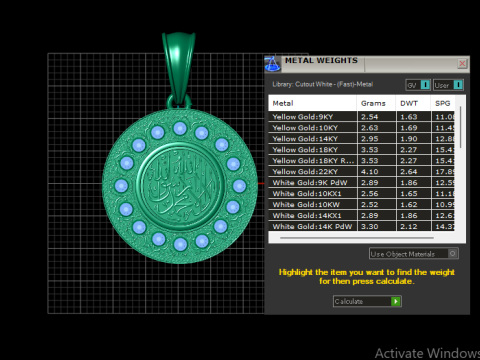
Task: Select the Yellow Gold:22KY row
Action: pyautogui.click(x=361, y=172)
